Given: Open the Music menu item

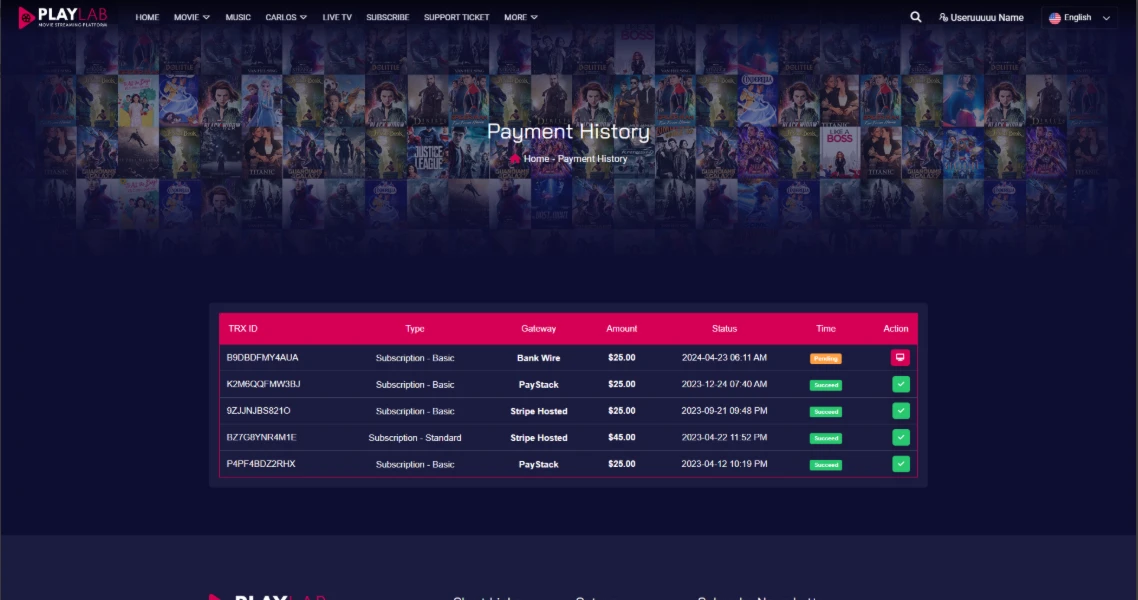Looking at the screenshot, I should [238, 17].
